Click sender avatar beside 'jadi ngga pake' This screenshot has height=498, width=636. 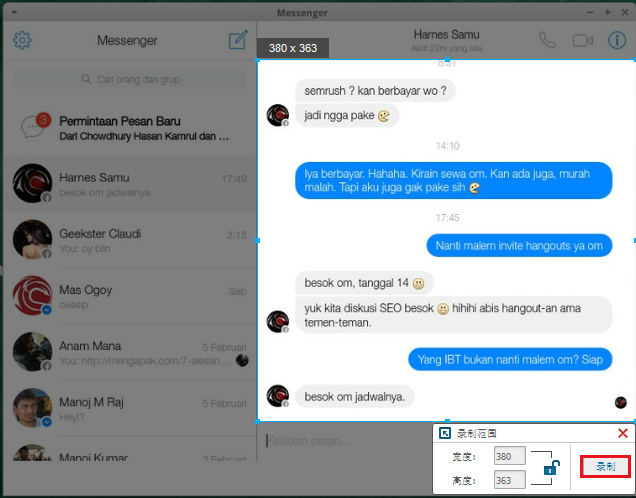(x=278, y=115)
